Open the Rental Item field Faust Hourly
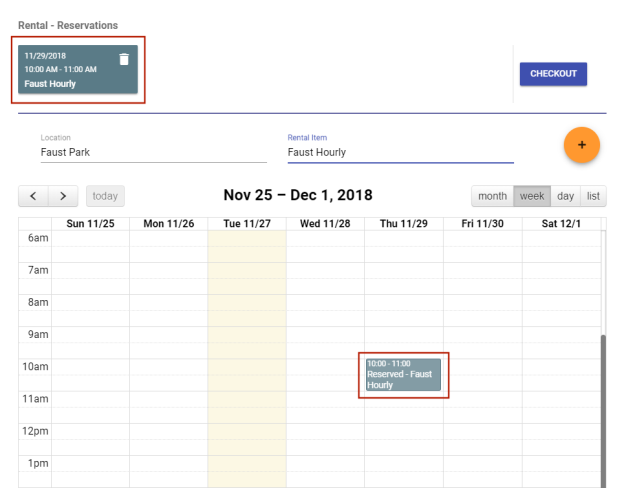The image size is (624, 488). tap(400, 152)
